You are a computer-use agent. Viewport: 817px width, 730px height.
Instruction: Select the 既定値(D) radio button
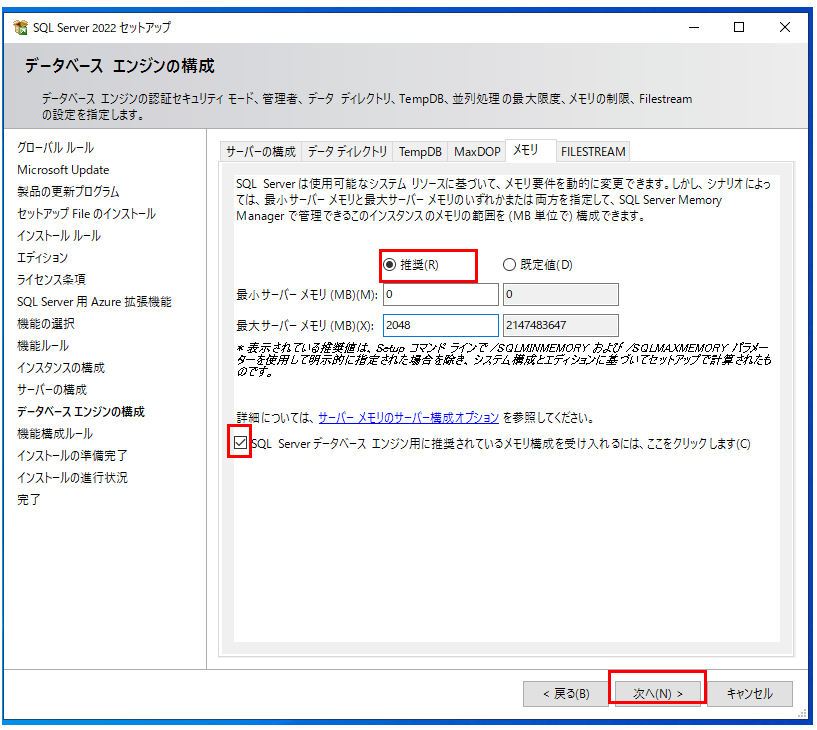tap(510, 265)
